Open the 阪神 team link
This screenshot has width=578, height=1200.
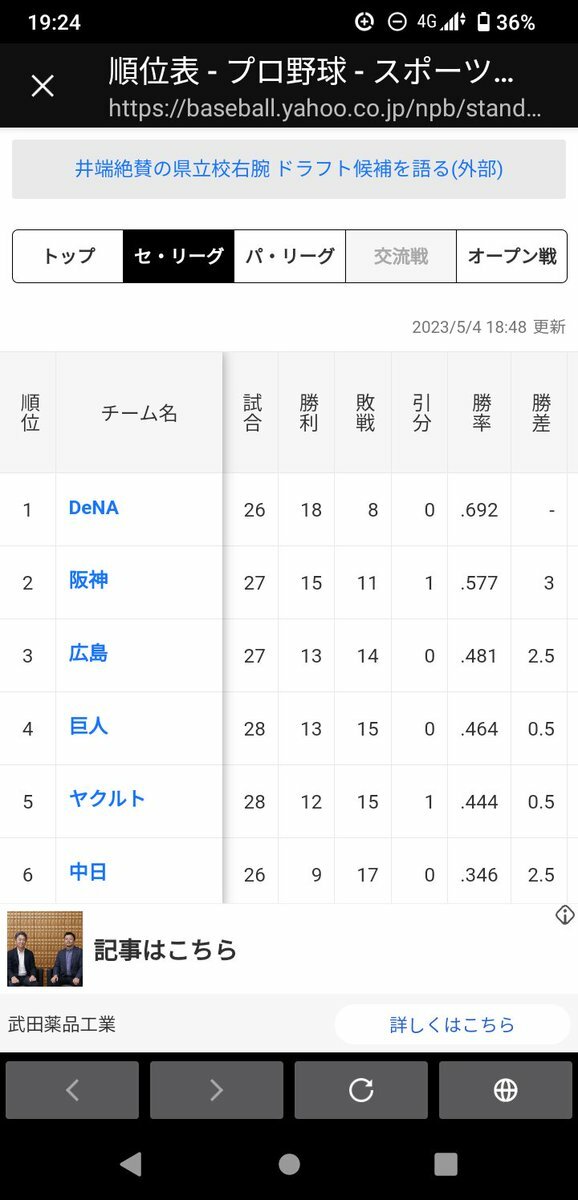[x=88, y=581]
